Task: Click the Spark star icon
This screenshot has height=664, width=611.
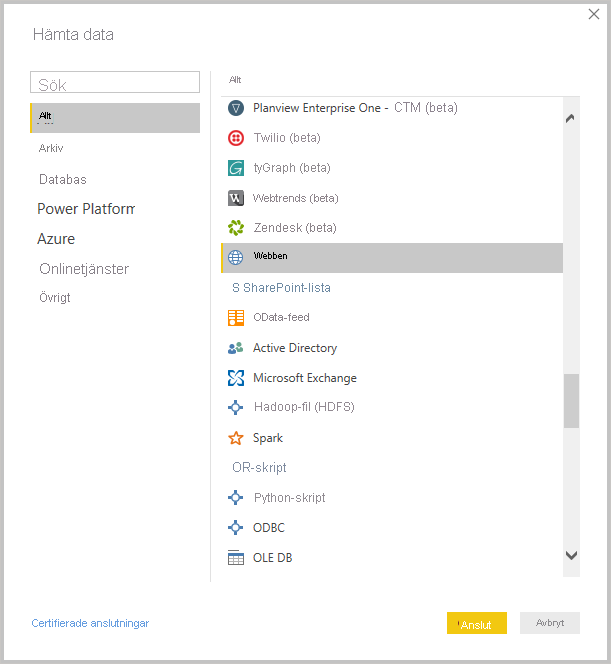Action: (x=236, y=438)
